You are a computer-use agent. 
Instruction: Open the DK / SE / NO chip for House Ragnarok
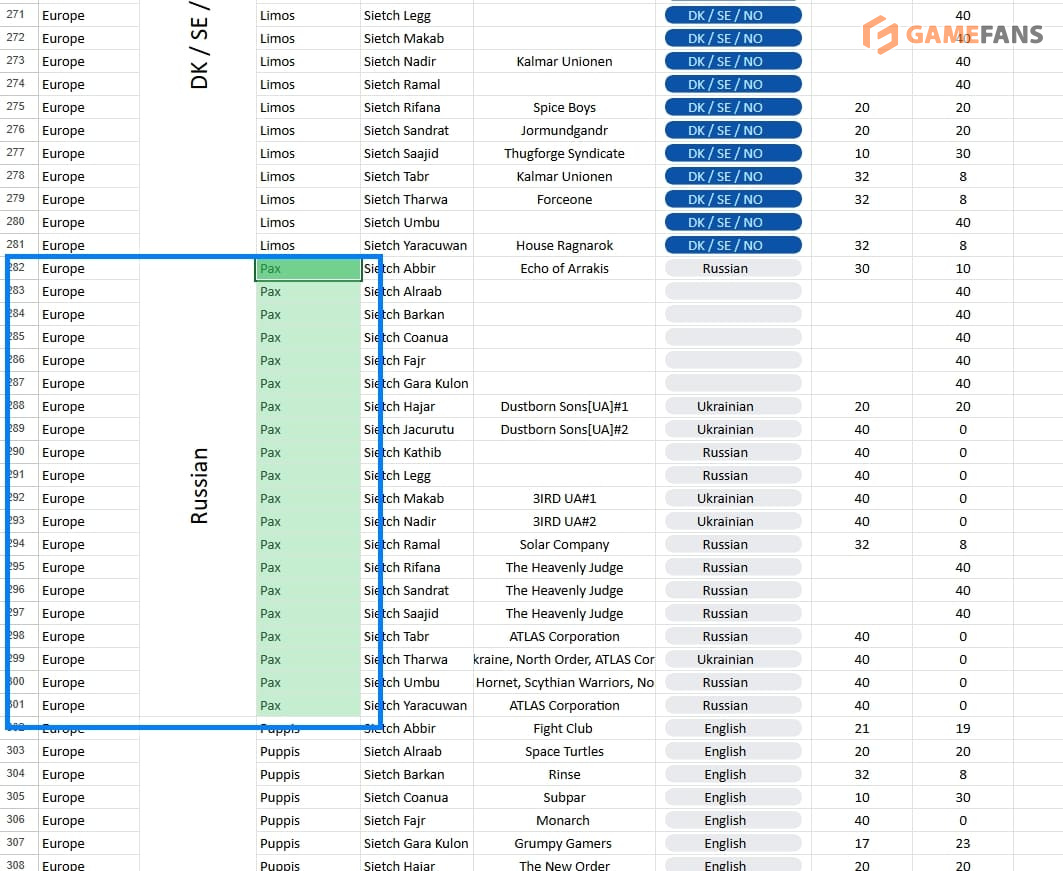733,245
